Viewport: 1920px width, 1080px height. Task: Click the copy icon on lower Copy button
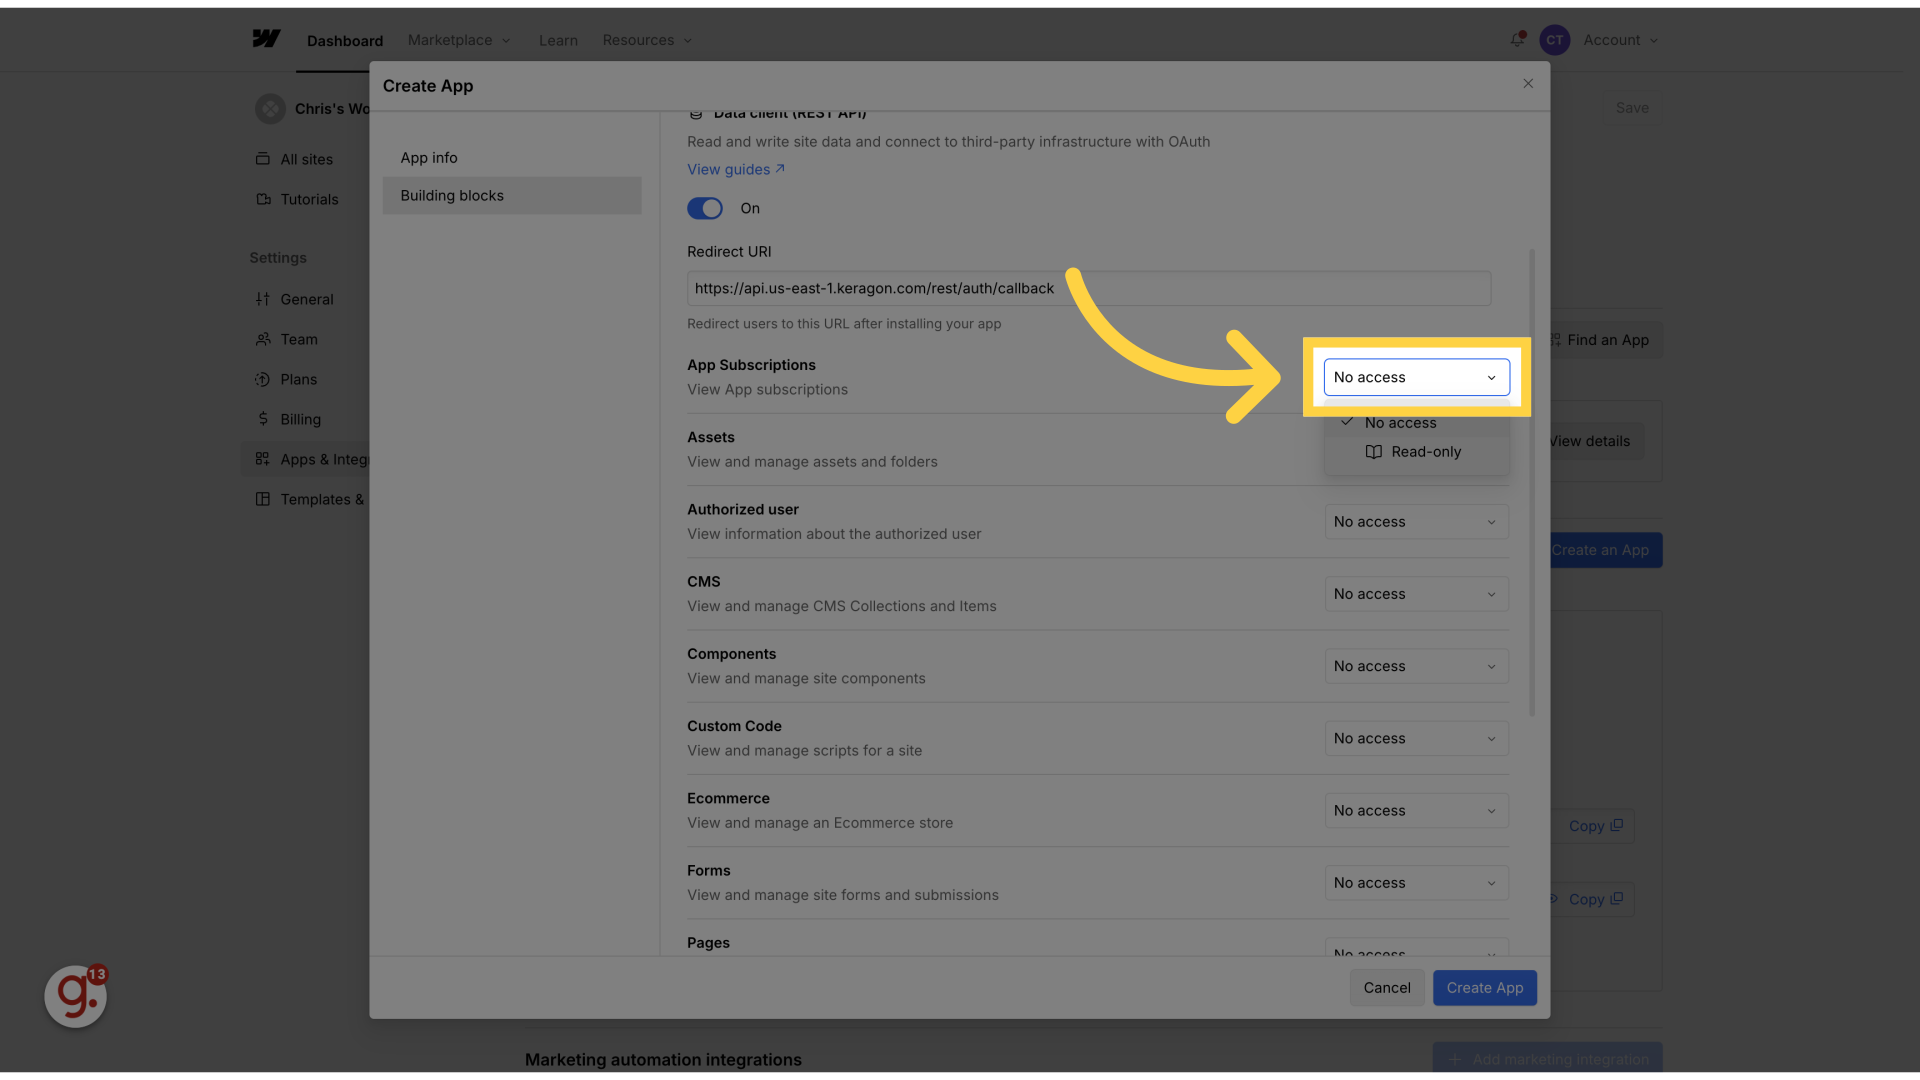1616,898
